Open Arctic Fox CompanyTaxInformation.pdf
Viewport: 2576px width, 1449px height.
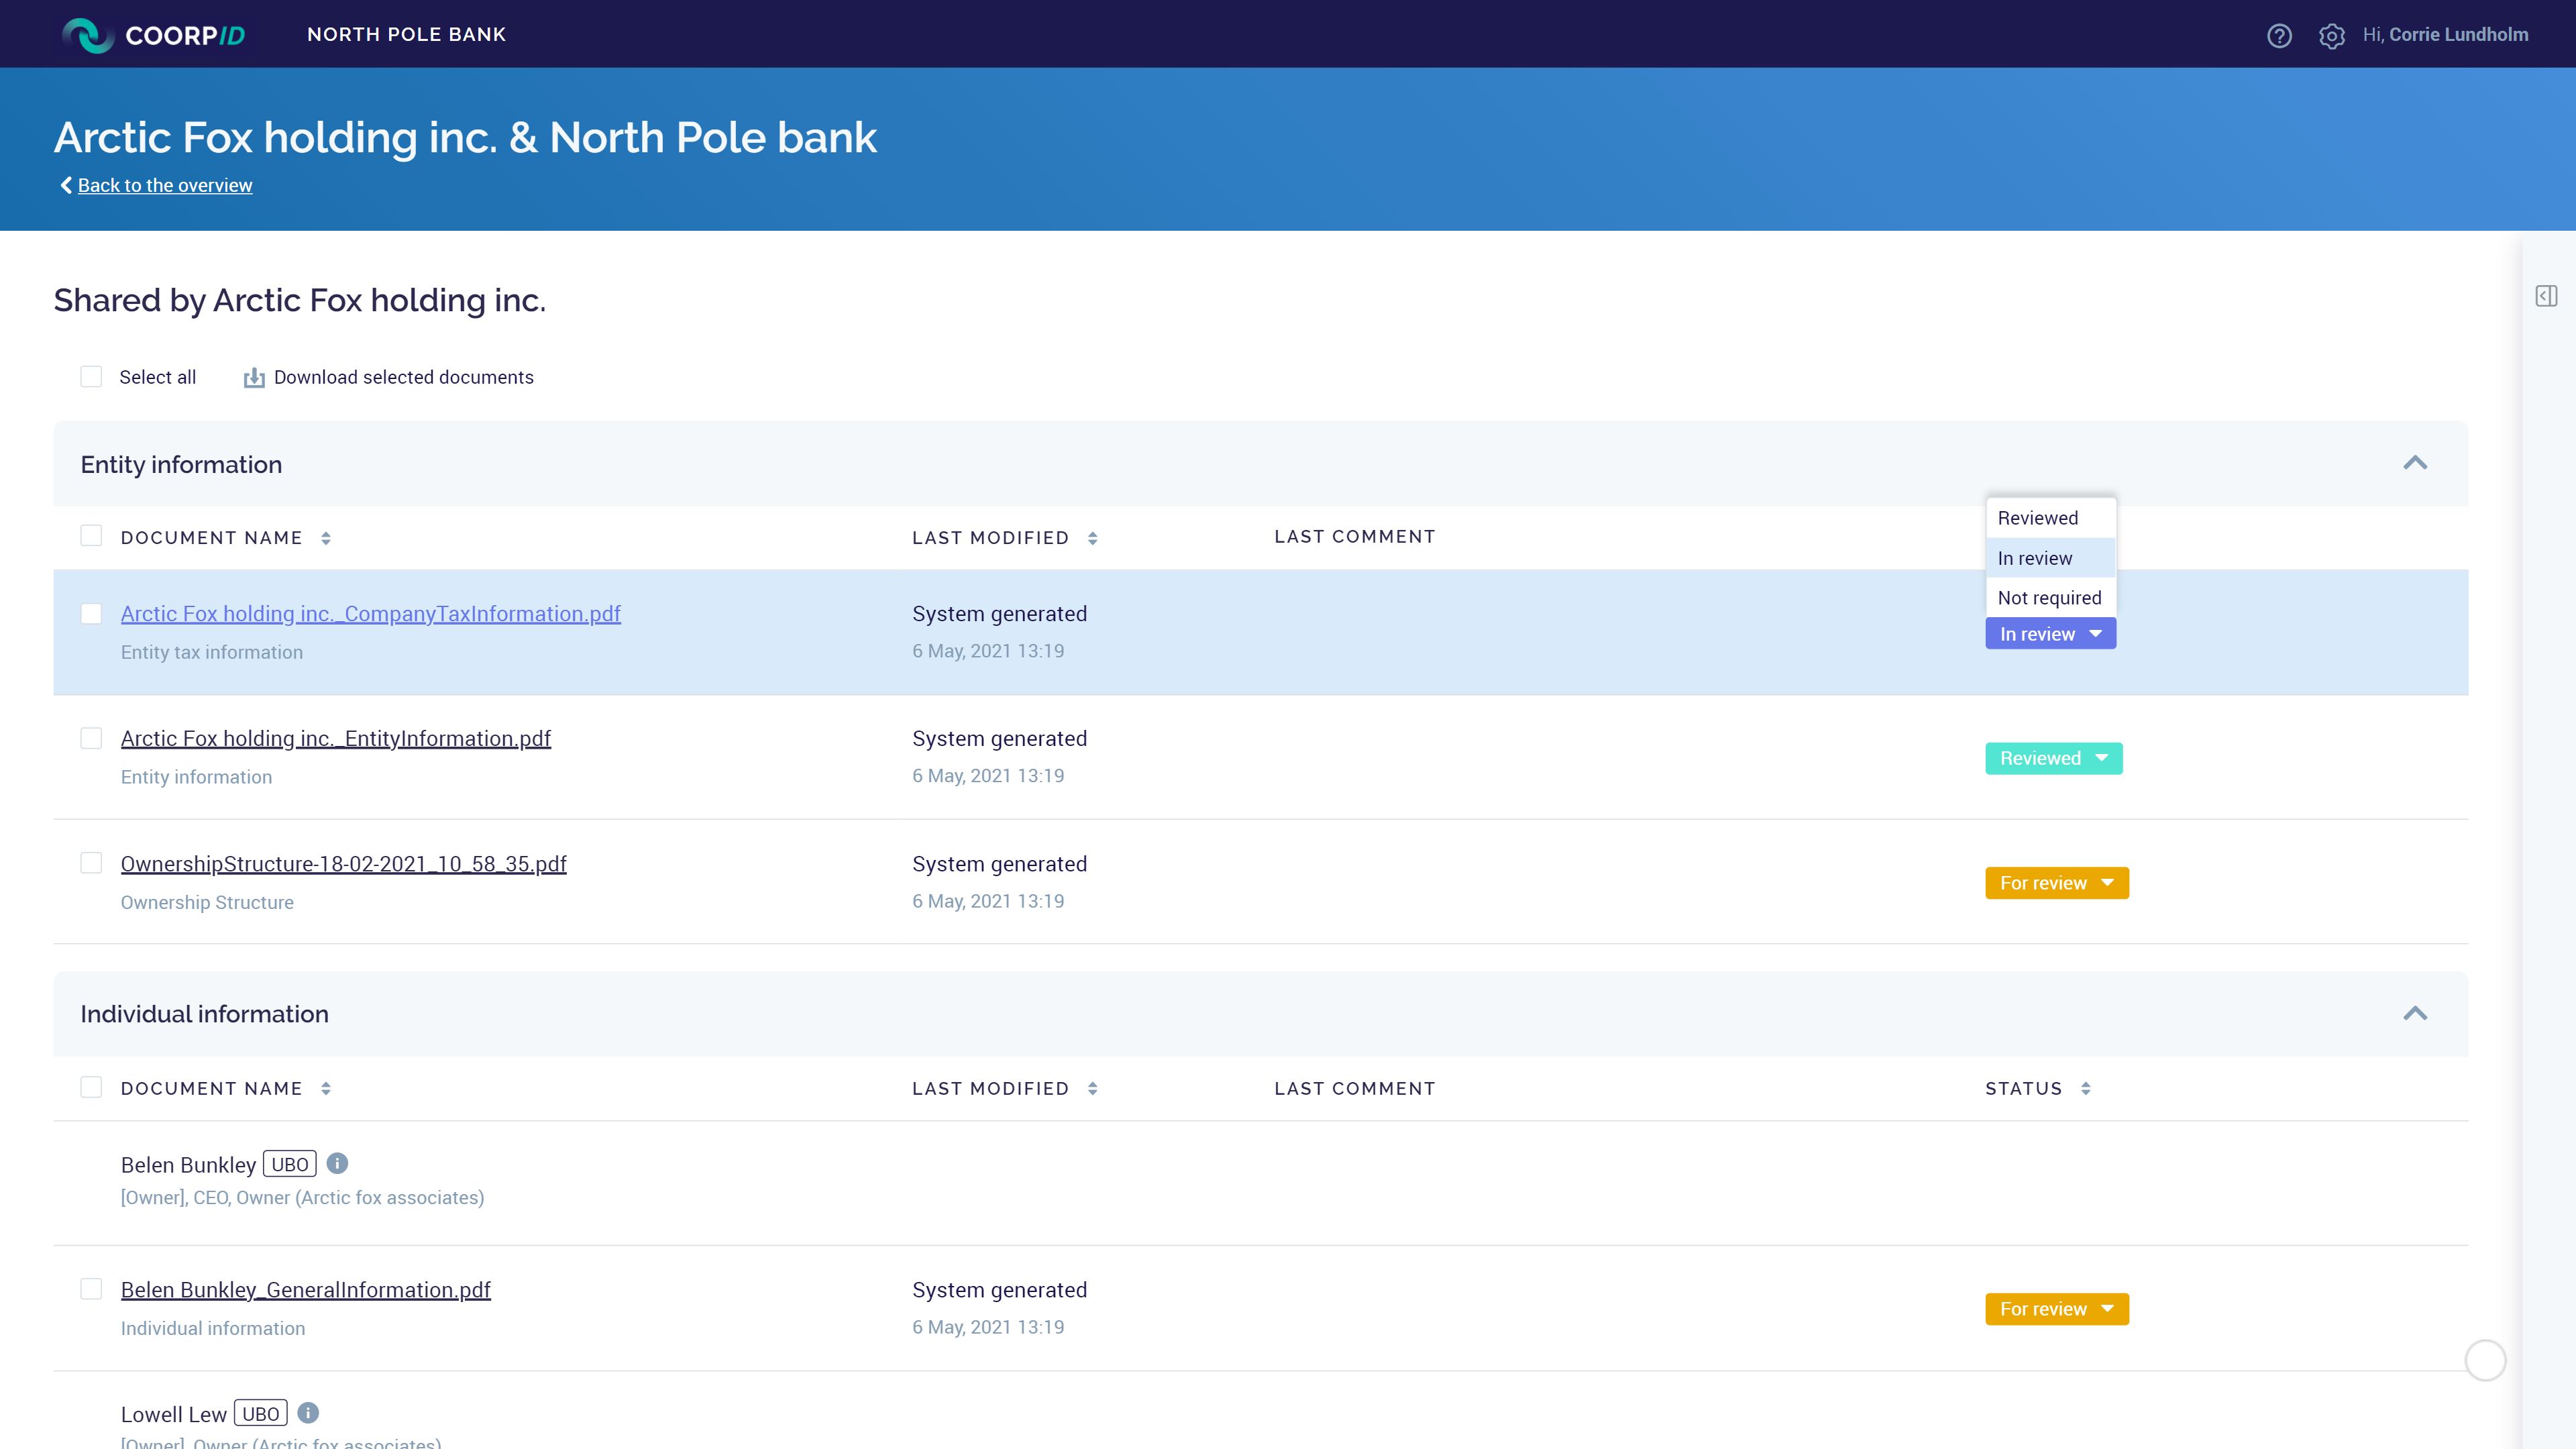(371, 614)
